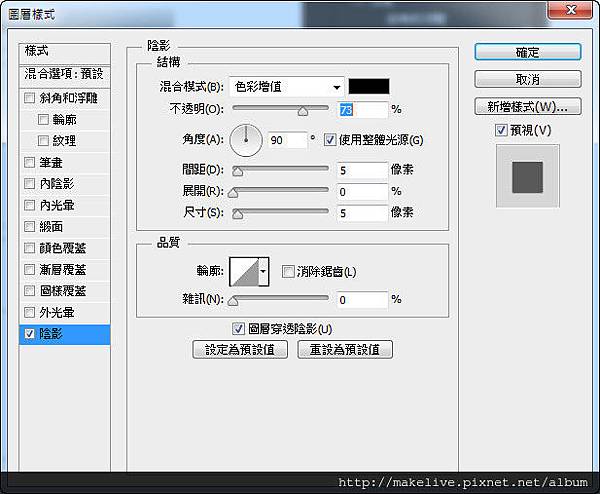
Task: Click 設定為預設值 button
Action: pyautogui.click(x=240, y=349)
